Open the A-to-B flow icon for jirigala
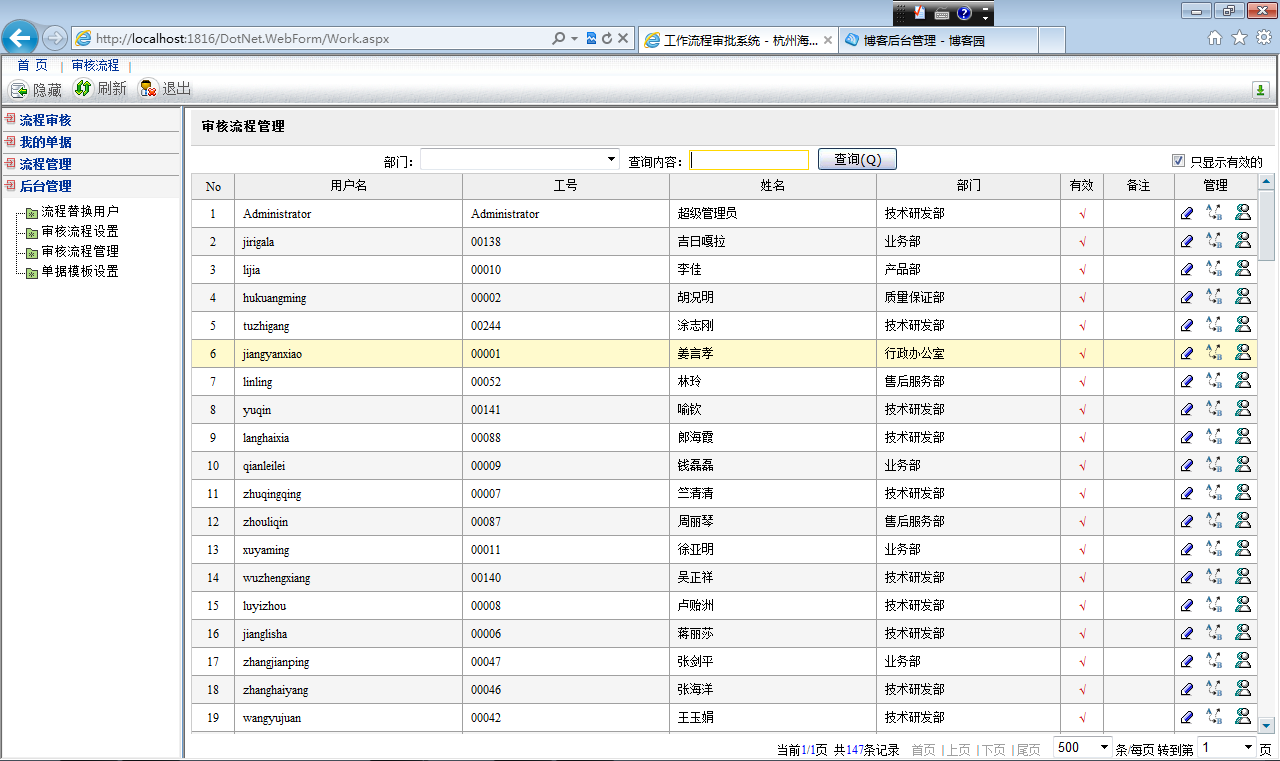Image resolution: width=1280 pixels, height=761 pixels. pyautogui.click(x=1214, y=240)
